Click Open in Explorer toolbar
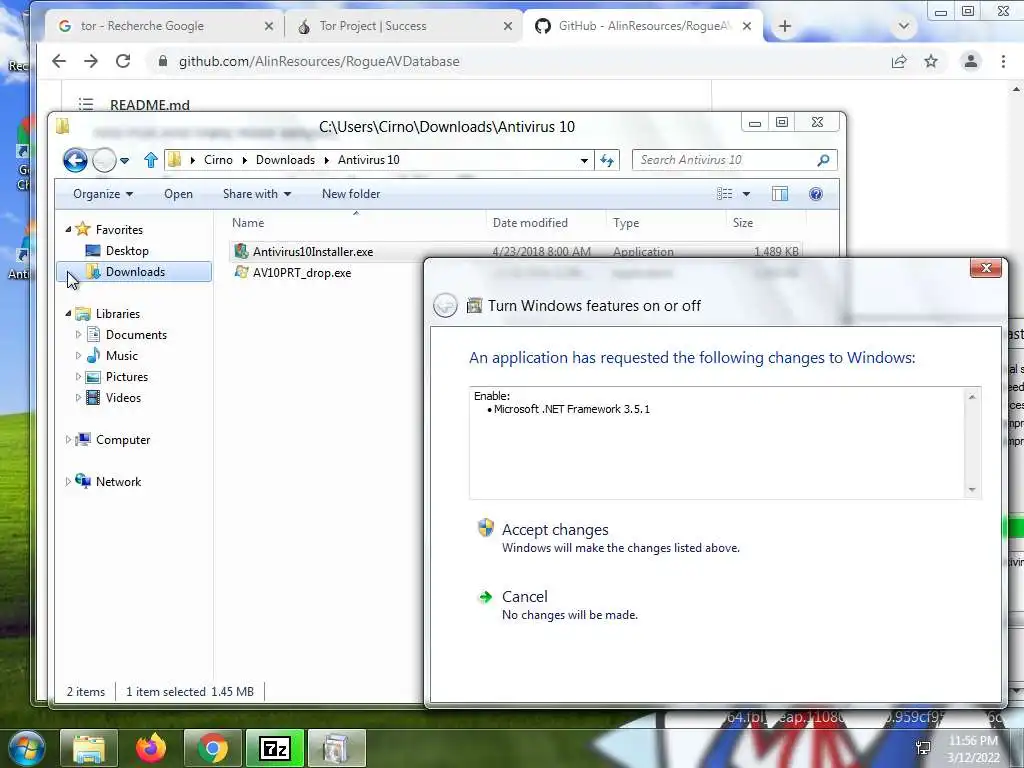Image resolution: width=1024 pixels, height=768 pixels. (x=178, y=194)
